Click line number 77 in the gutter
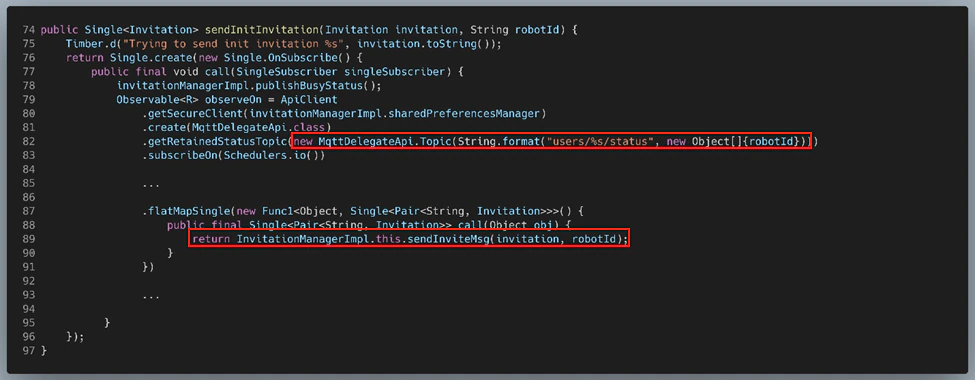 (x=29, y=72)
